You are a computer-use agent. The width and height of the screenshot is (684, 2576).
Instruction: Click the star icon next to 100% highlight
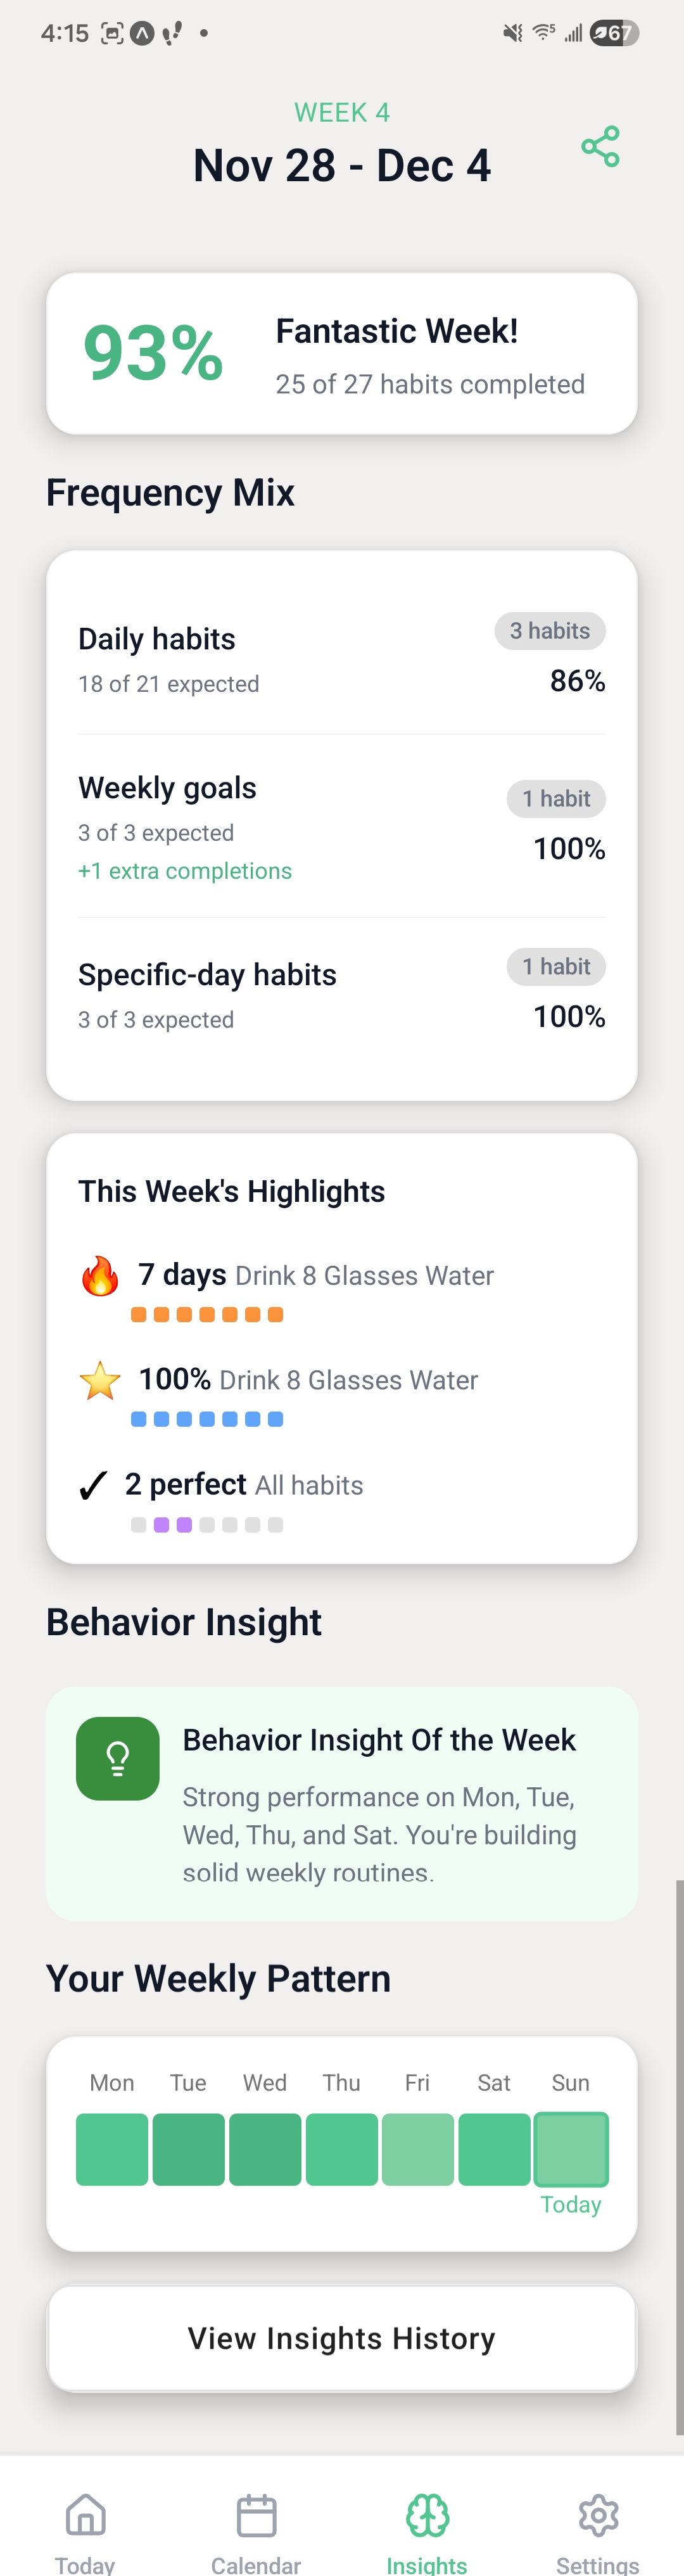[x=99, y=1381]
